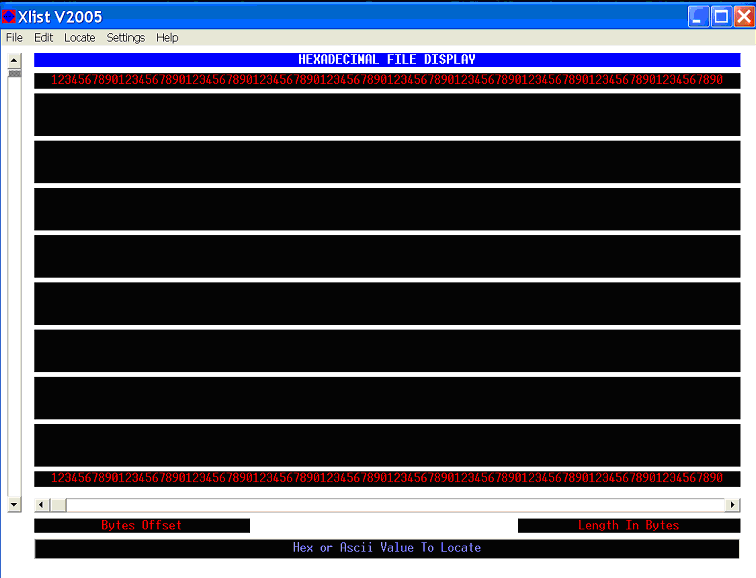
Task: Open the Edit menu
Action: coord(43,38)
